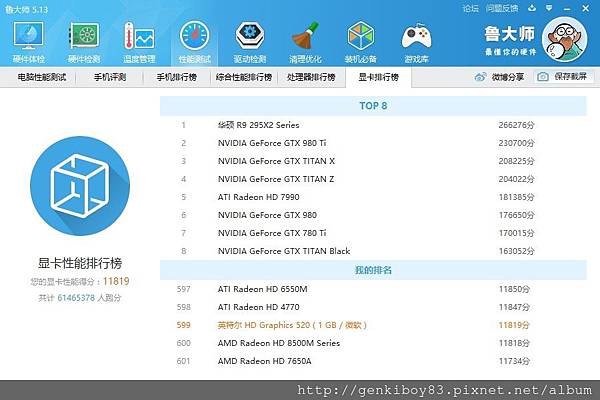Select NVIDIA GeForce GTX TITAN Z row
Image resolution: width=600 pixels, height=400 pixels.
pos(373,179)
